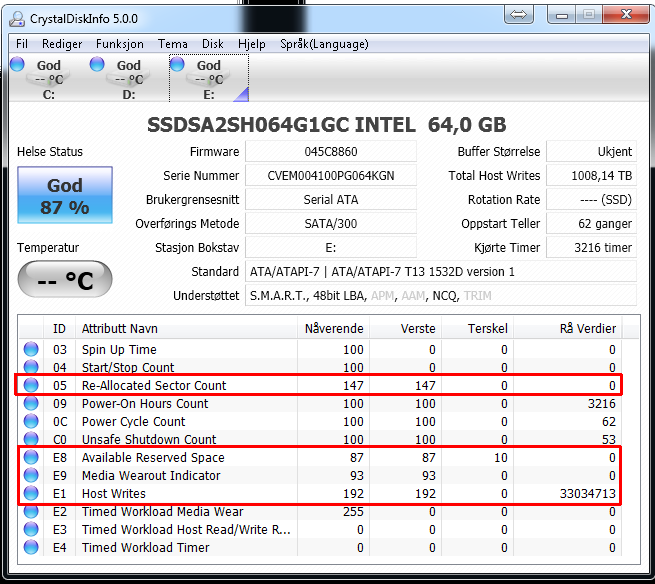
Task: Open the Disk menu
Action: pyautogui.click(x=213, y=44)
